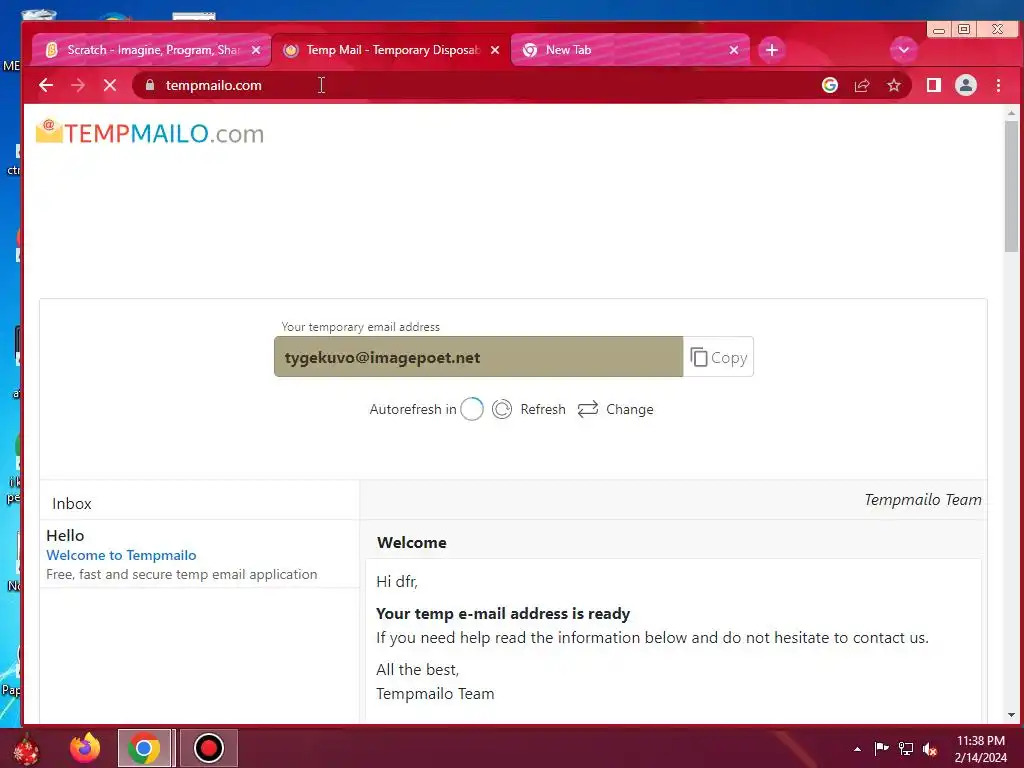The image size is (1024, 768).
Task: Close the Scratch tab
Action: pos(256,50)
